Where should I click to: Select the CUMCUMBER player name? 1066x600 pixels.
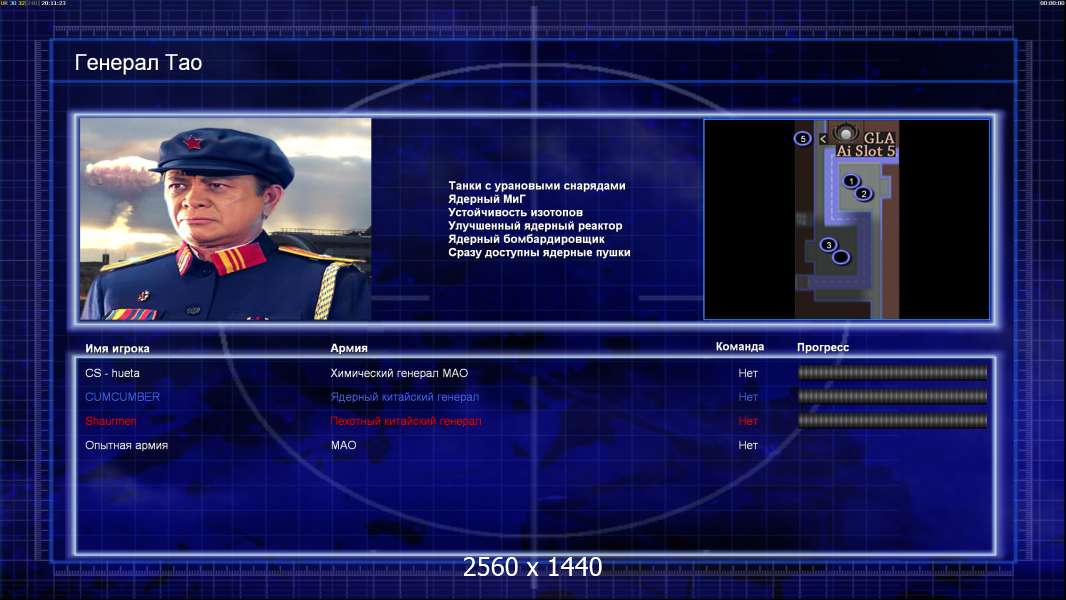(x=122, y=397)
